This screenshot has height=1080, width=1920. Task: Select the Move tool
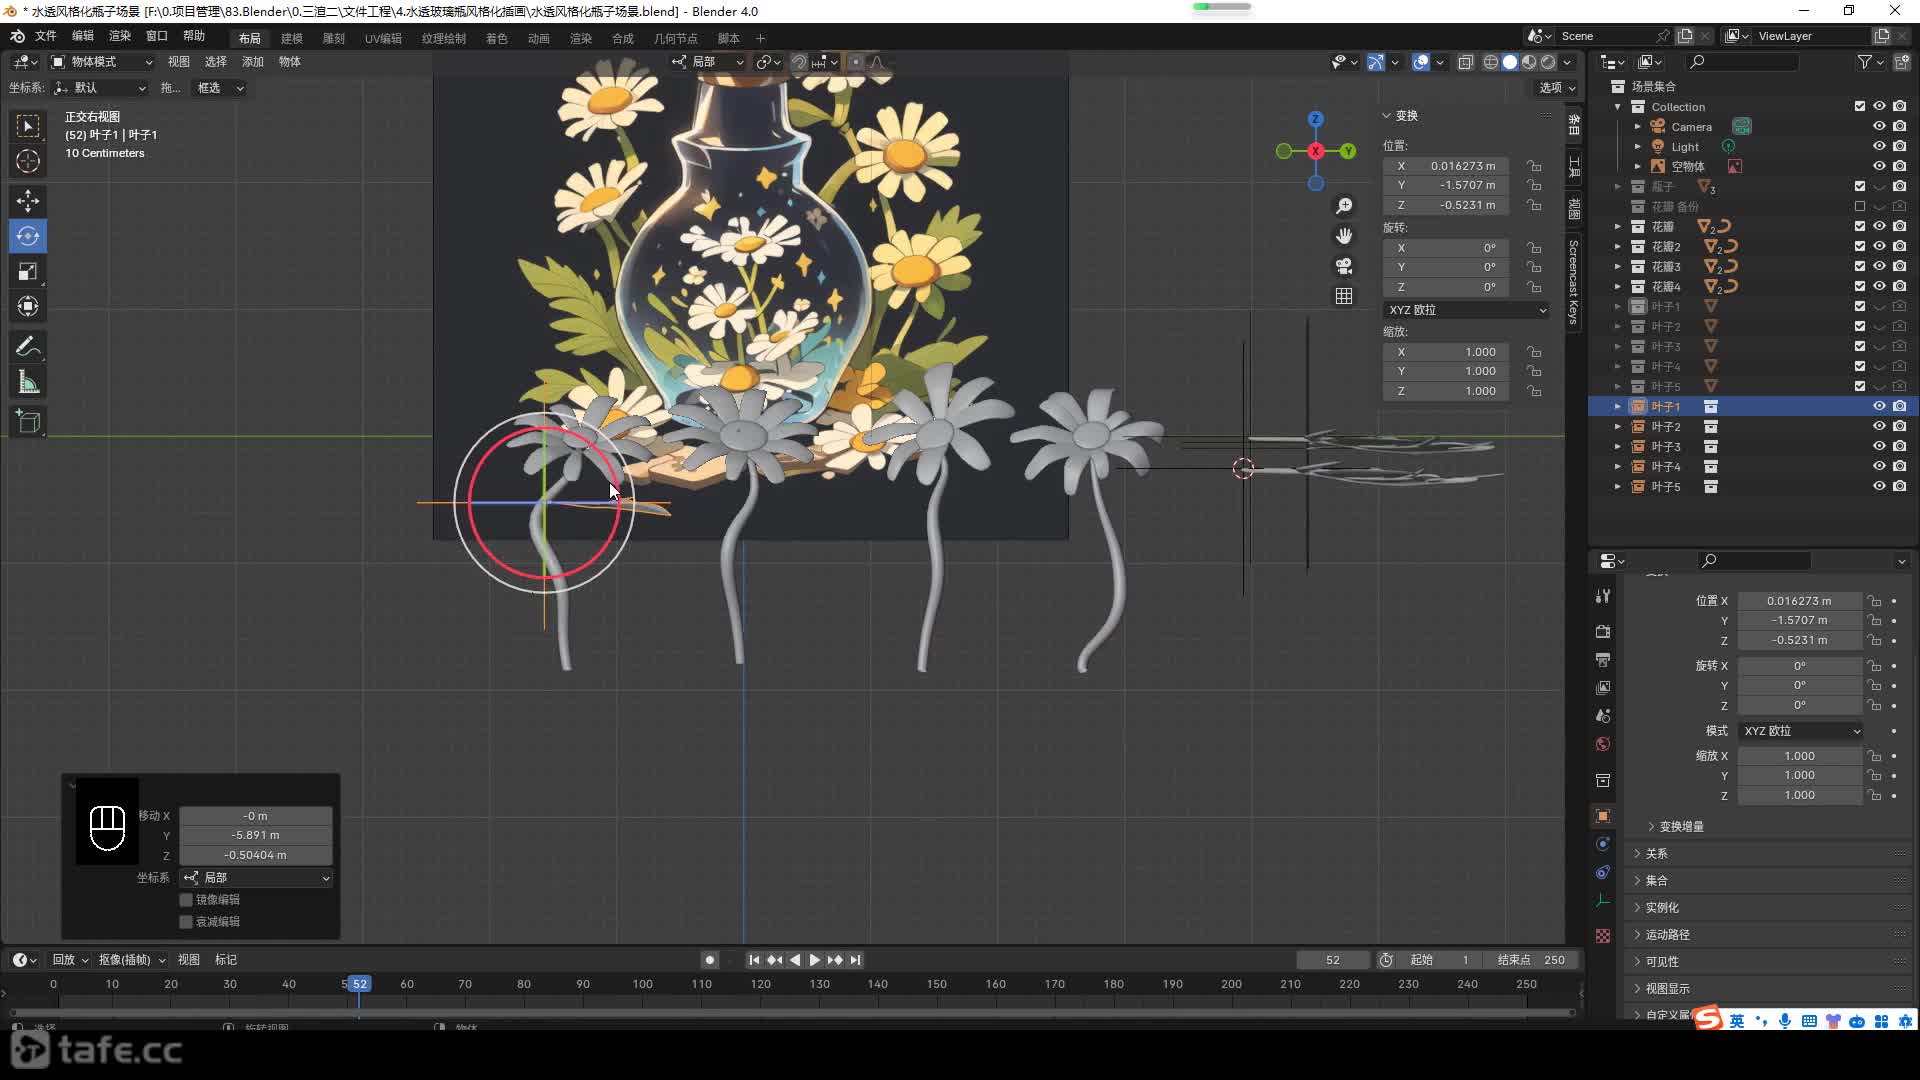(28, 200)
